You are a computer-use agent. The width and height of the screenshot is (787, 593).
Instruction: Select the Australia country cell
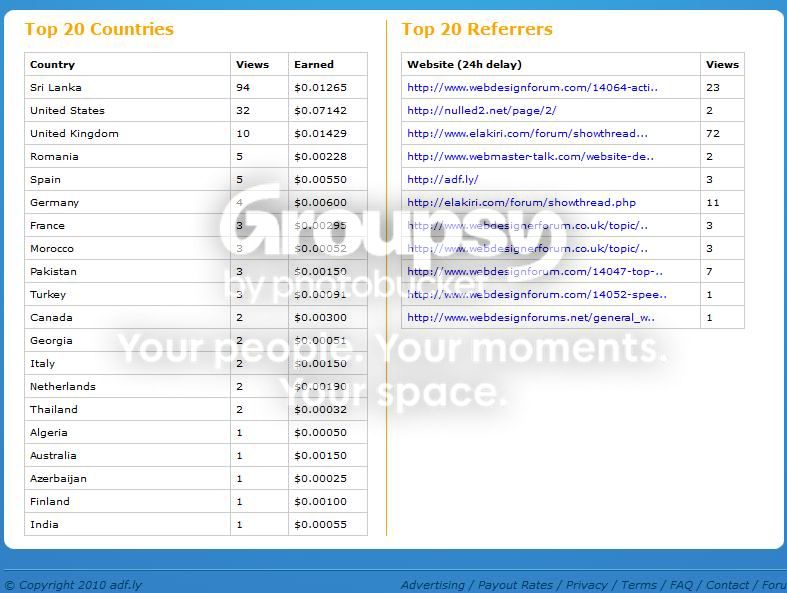[127, 456]
